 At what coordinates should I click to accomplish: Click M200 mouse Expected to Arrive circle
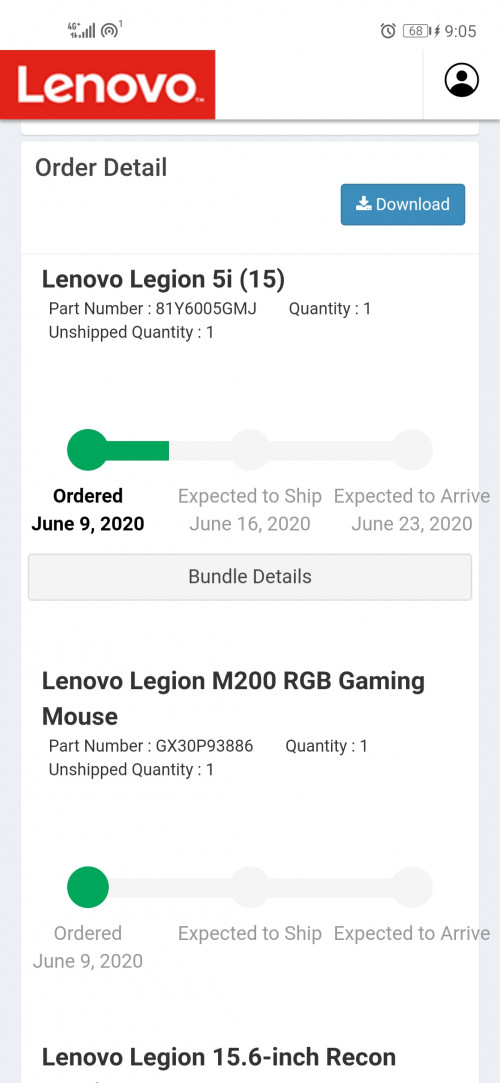coord(412,888)
